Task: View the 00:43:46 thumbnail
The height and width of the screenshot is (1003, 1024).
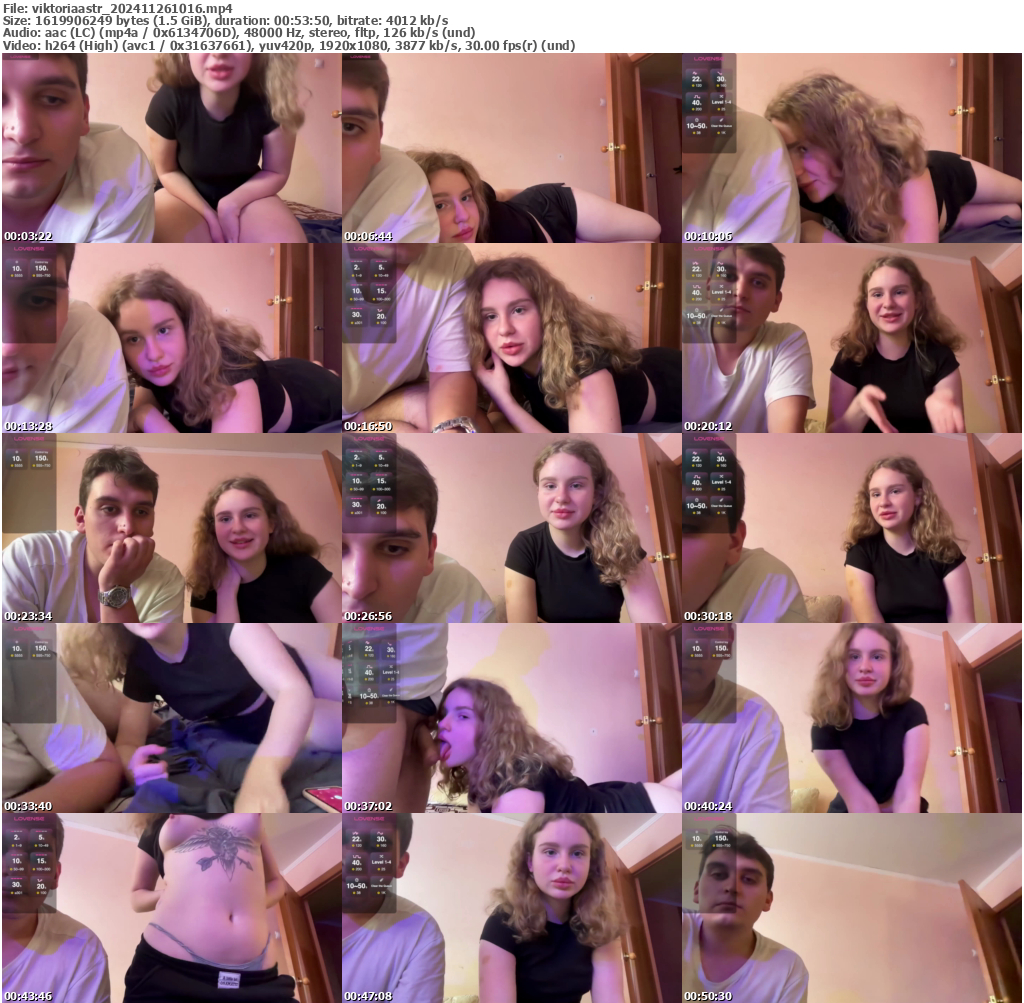Action: click(x=170, y=905)
